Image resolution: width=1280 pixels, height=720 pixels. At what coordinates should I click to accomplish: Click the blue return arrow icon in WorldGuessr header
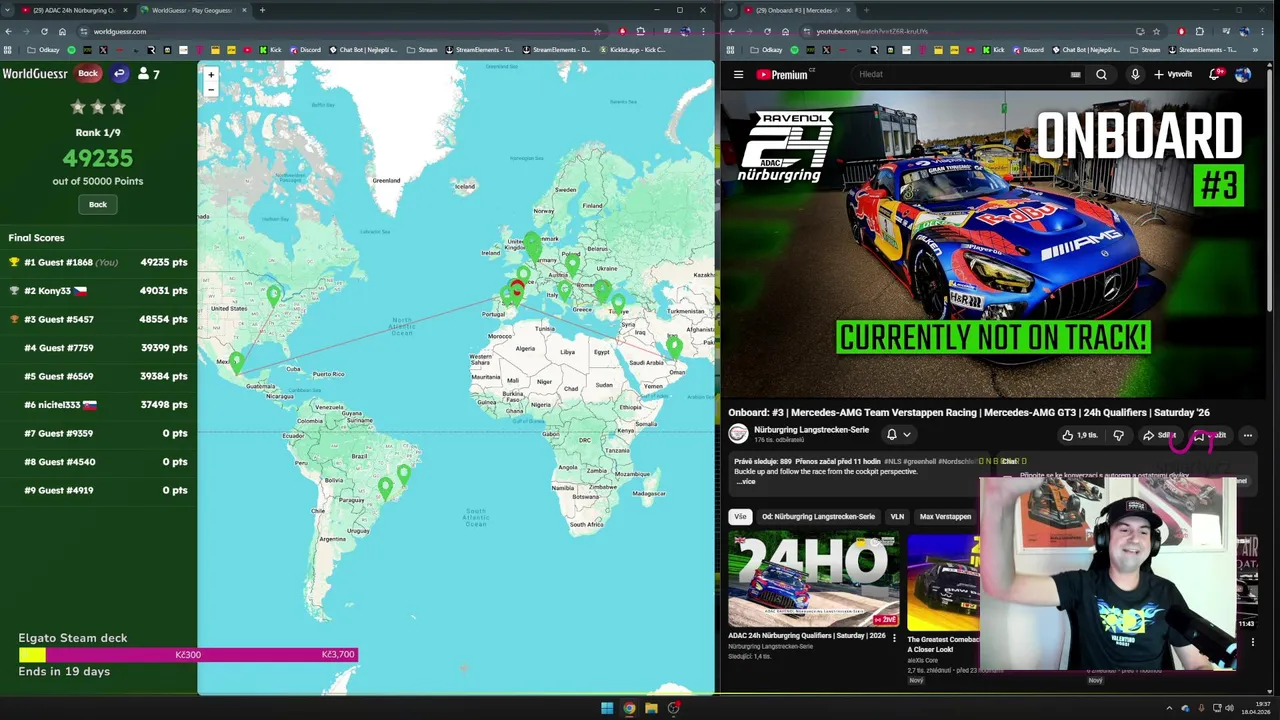pos(119,73)
